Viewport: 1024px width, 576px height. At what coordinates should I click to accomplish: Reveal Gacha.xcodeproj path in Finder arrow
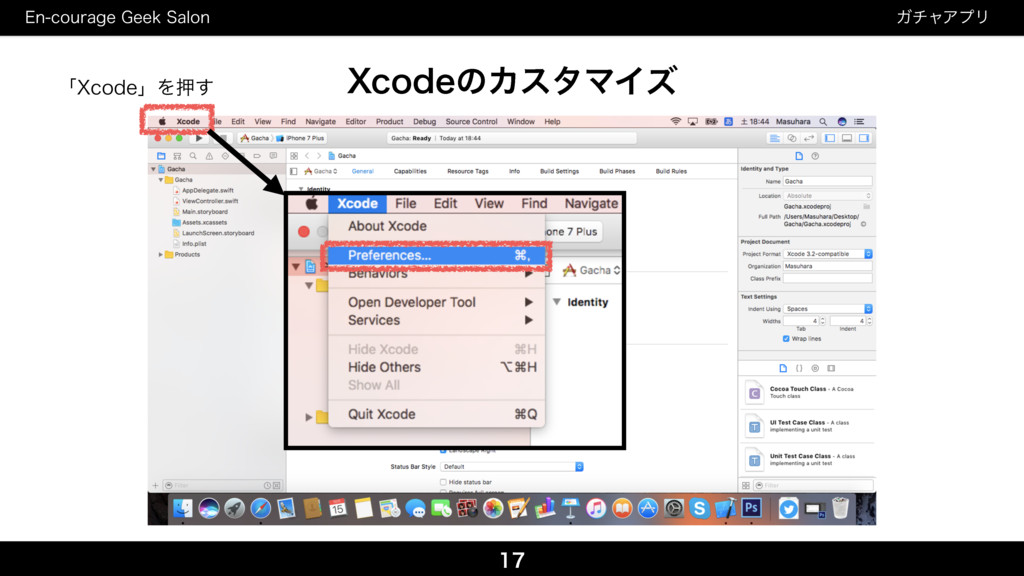[x=863, y=224]
